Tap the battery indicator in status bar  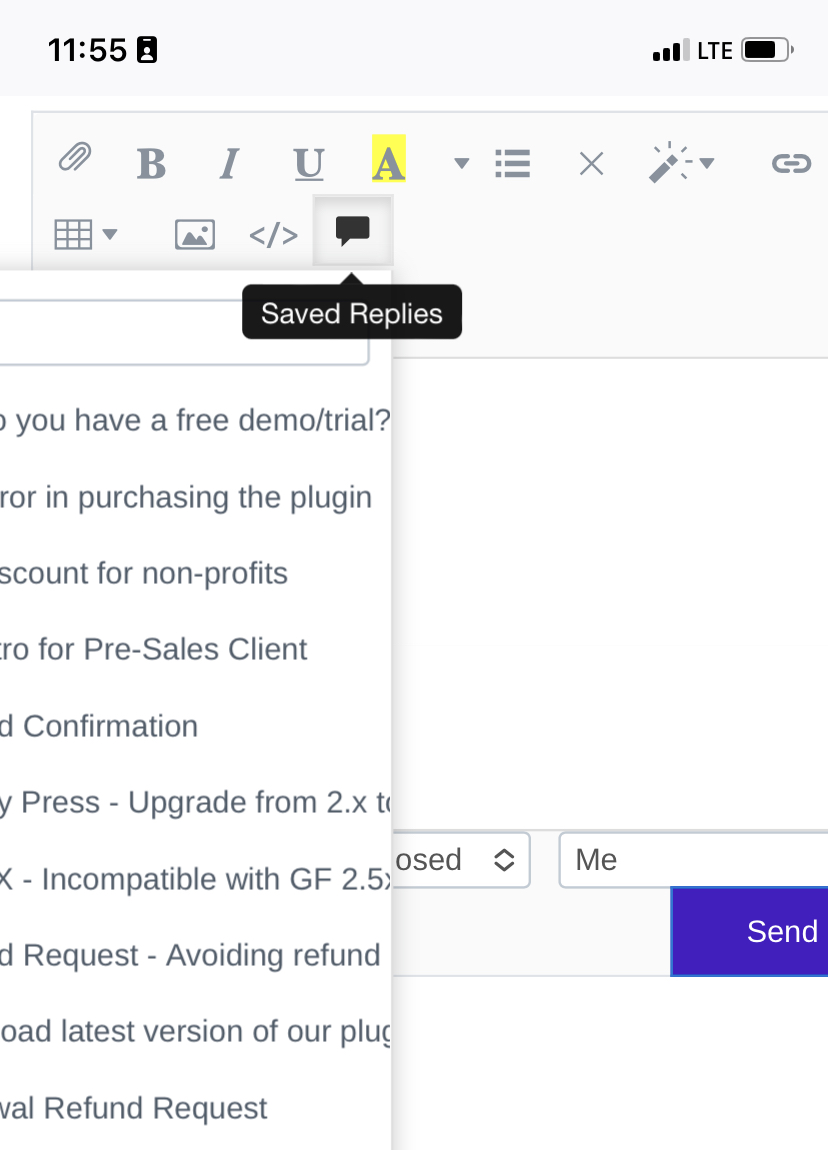[767, 50]
